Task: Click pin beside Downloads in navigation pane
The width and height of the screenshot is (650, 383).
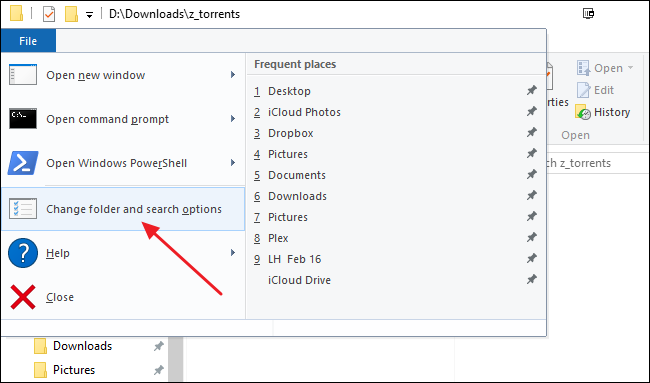Action: (x=158, y=346)
